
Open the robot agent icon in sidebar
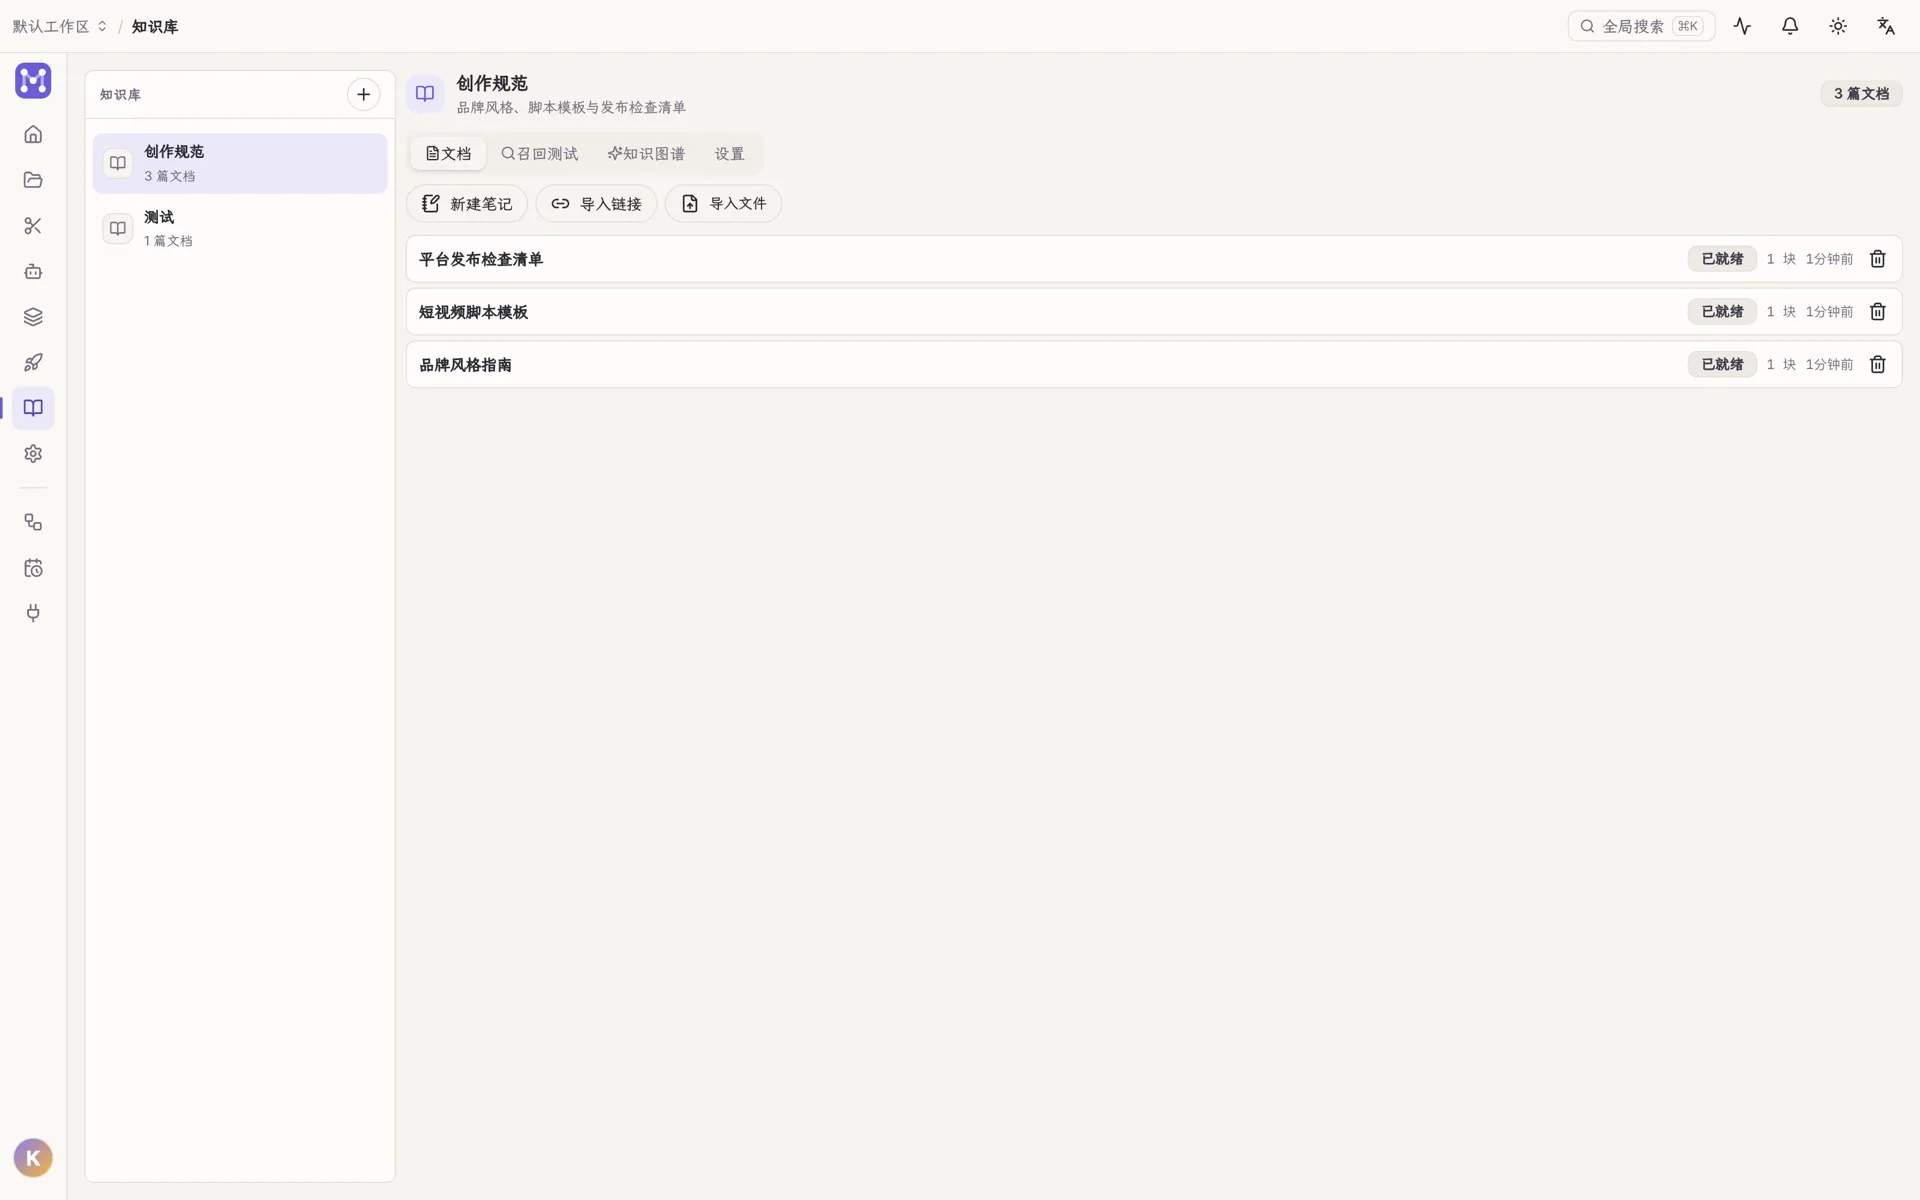[33, 271]
